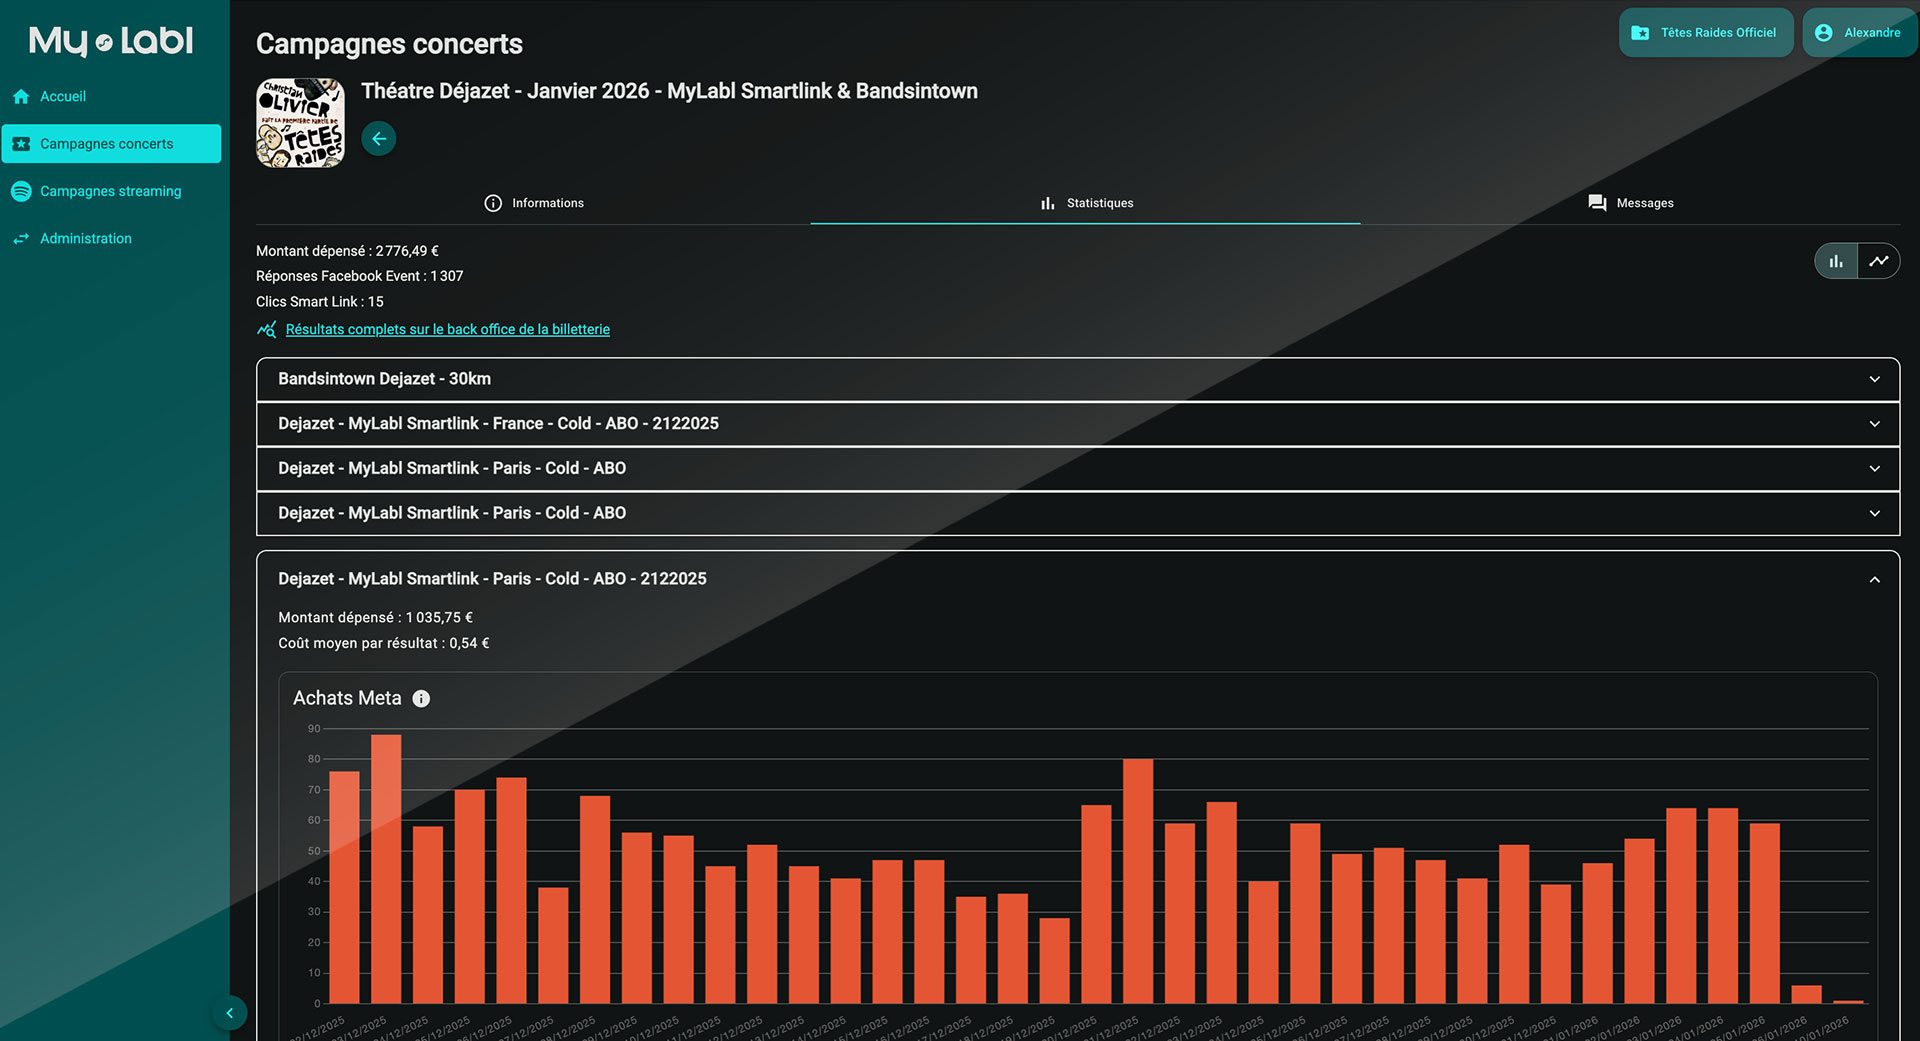The height and width of the screenshot is (1041, 1920).
Task: Click the chart icon next to billetterie link
Action: tap(266, 330)
